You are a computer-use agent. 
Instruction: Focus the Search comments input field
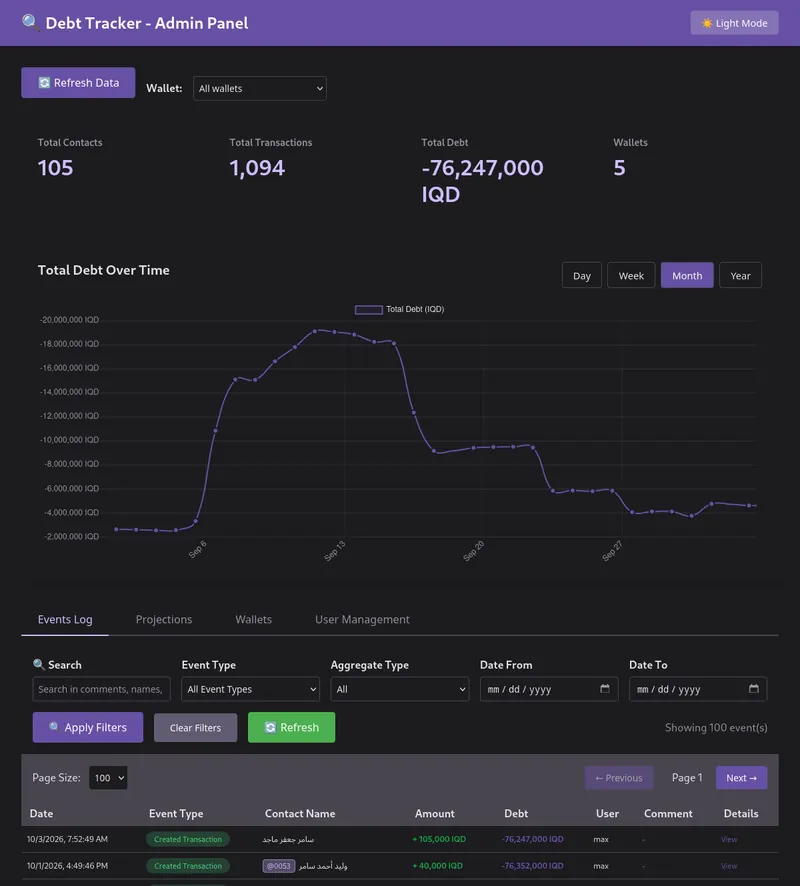(101, 689)
